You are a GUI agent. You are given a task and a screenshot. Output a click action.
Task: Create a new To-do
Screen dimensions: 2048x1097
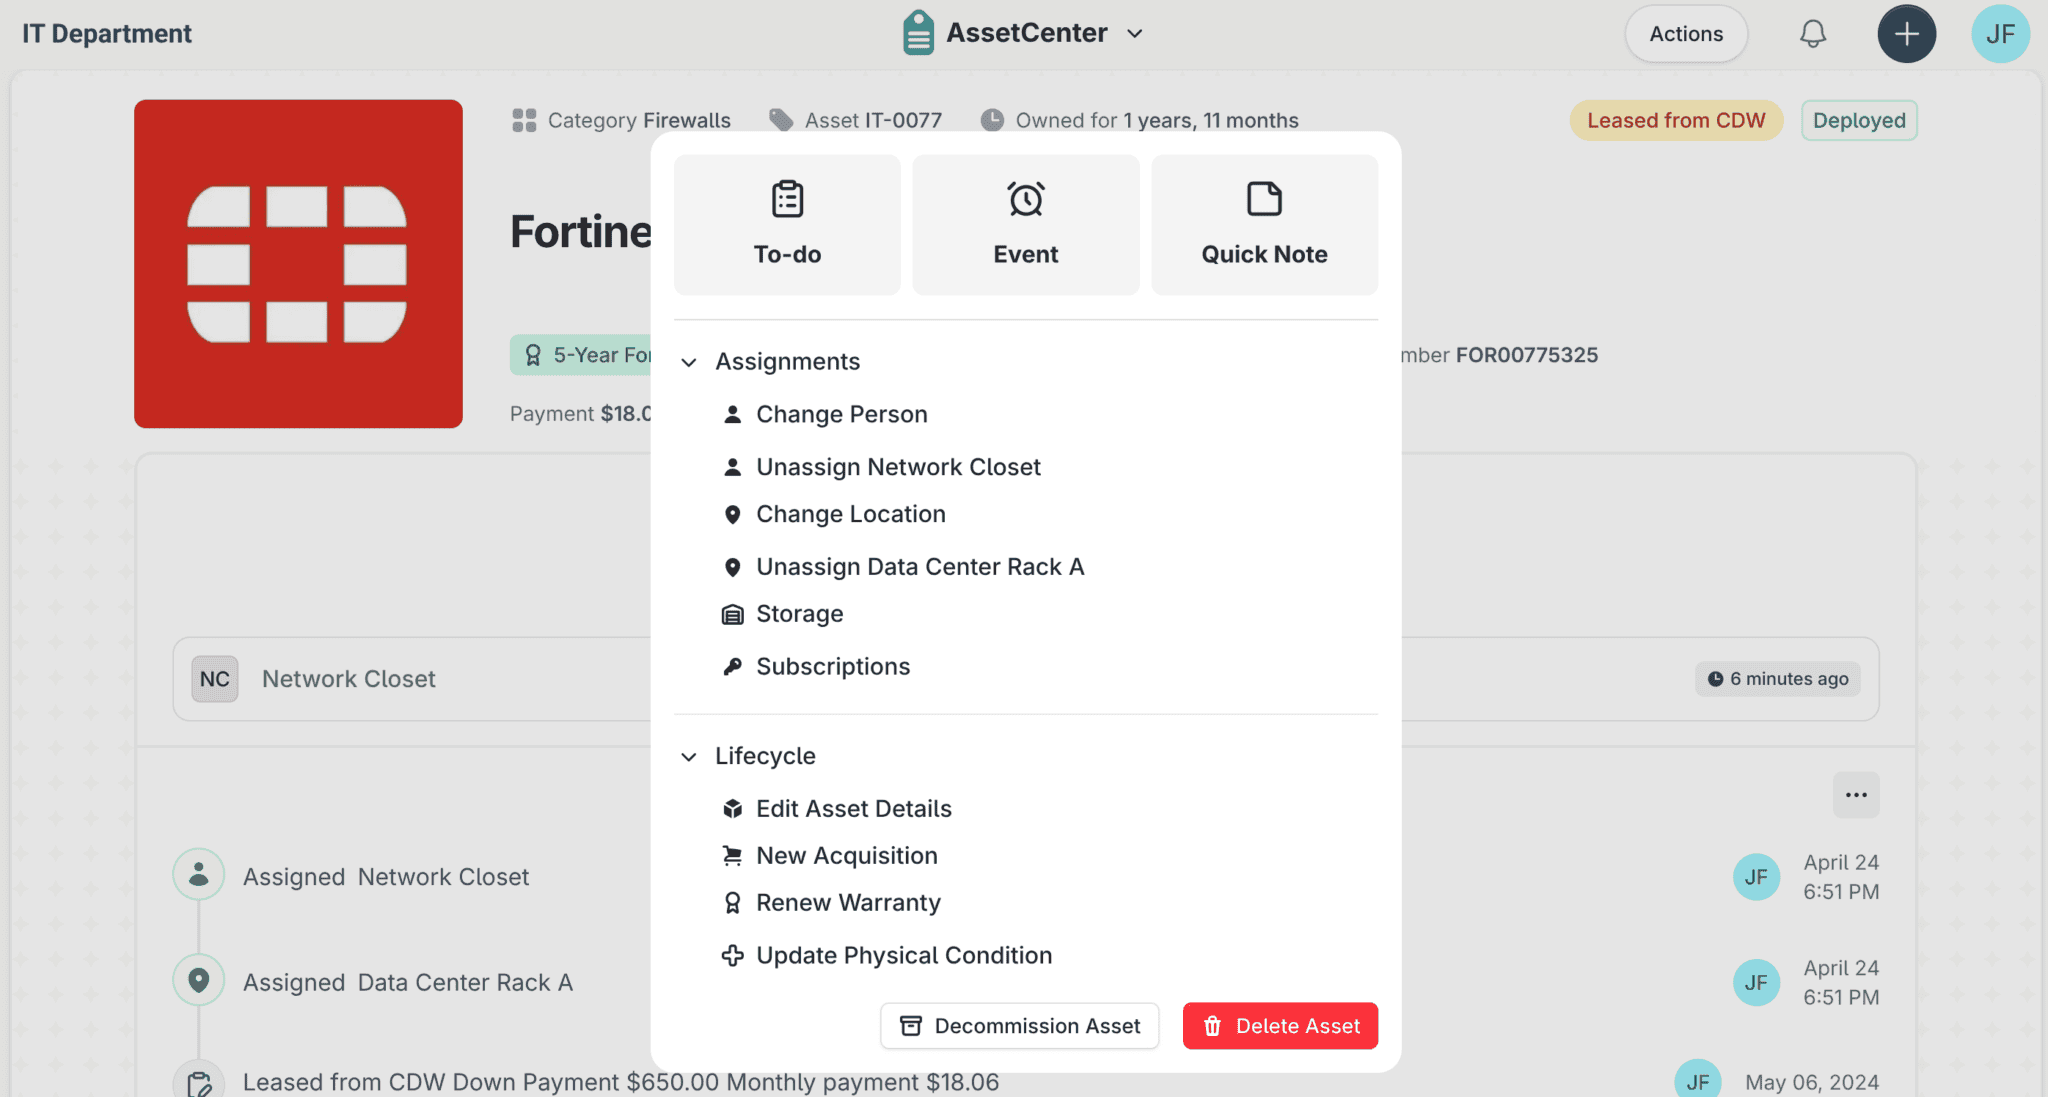(x=787, y=225)
